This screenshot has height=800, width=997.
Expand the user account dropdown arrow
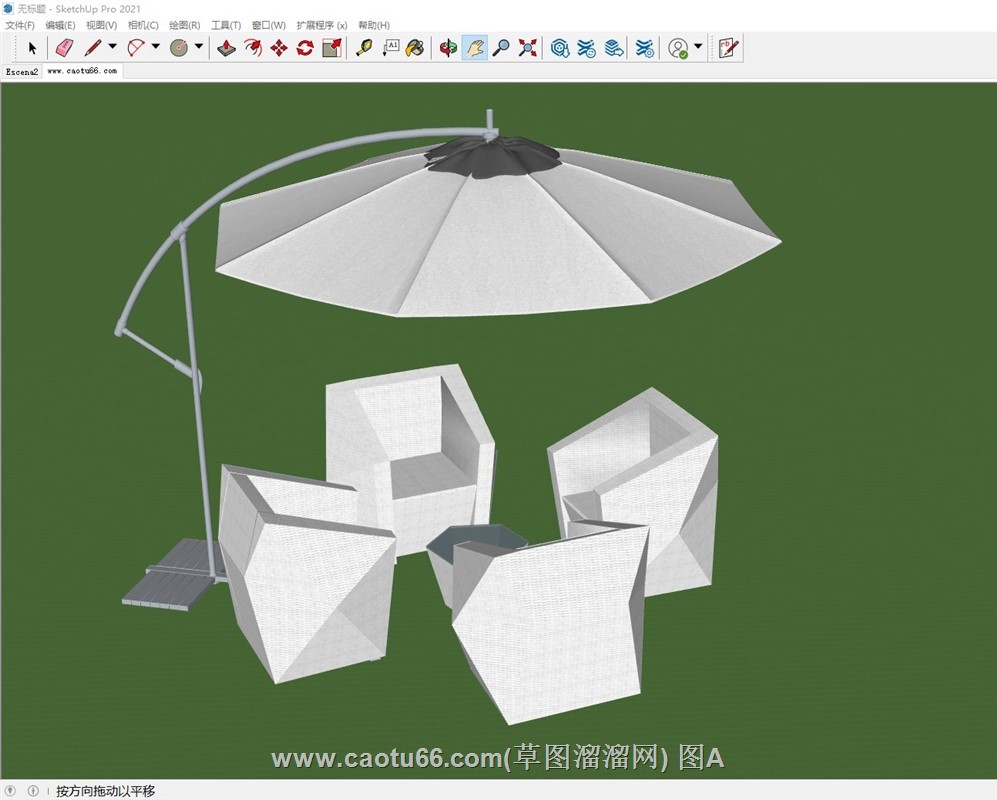[x=698, y=46]
